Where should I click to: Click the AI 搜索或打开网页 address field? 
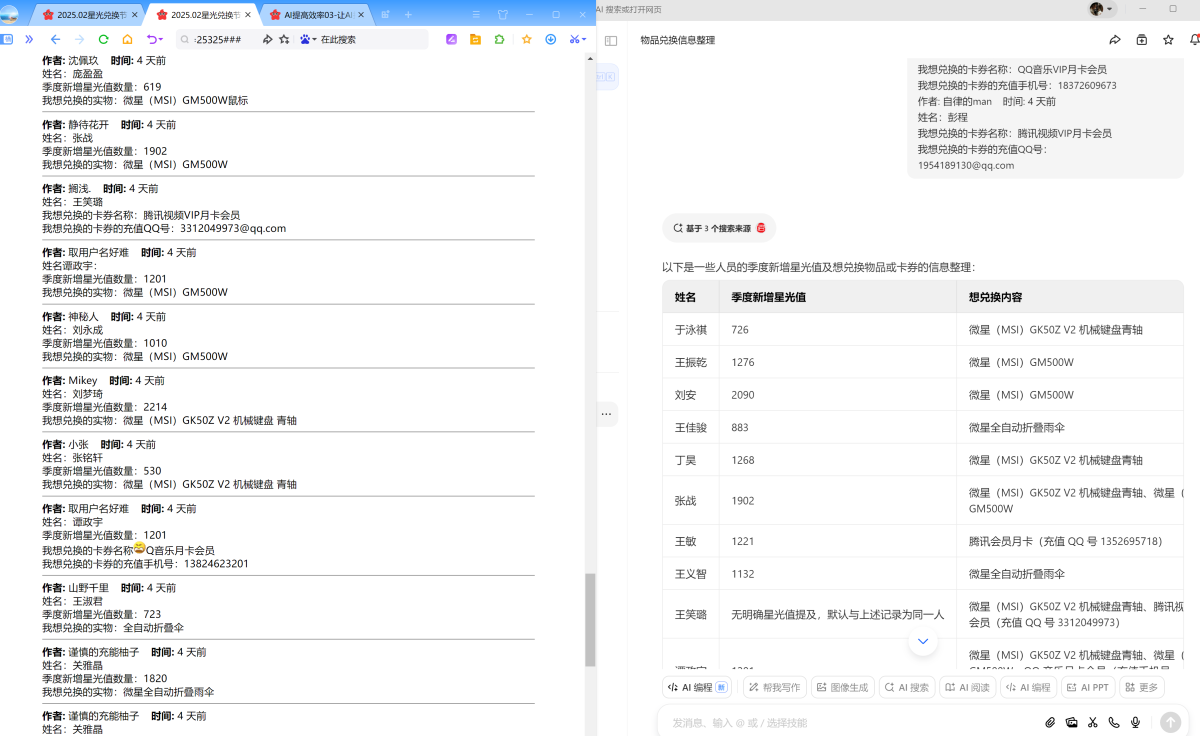[630, 9]
